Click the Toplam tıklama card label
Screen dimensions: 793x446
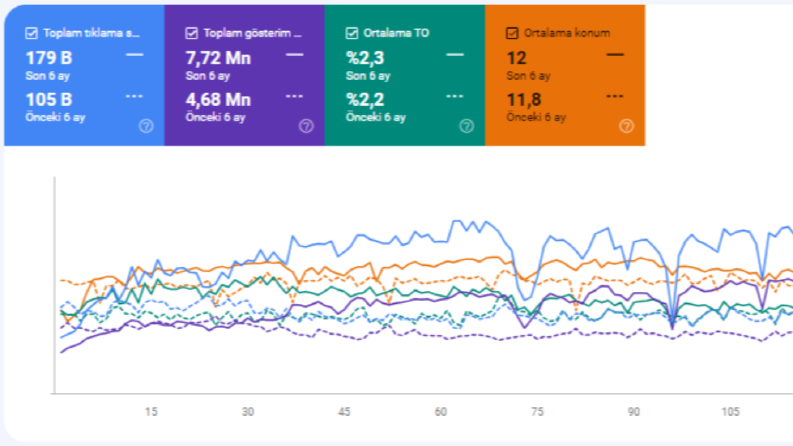point(92,33)
